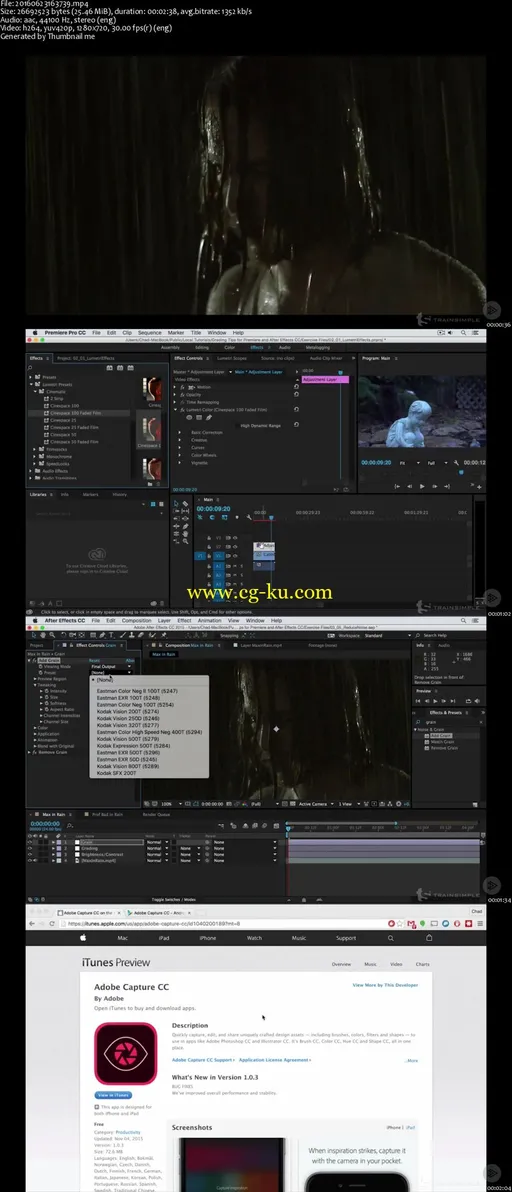This screenshot has width=512, height=1192.
Task: Switch screenshots to iPad view
Action: coord(412,1127)
